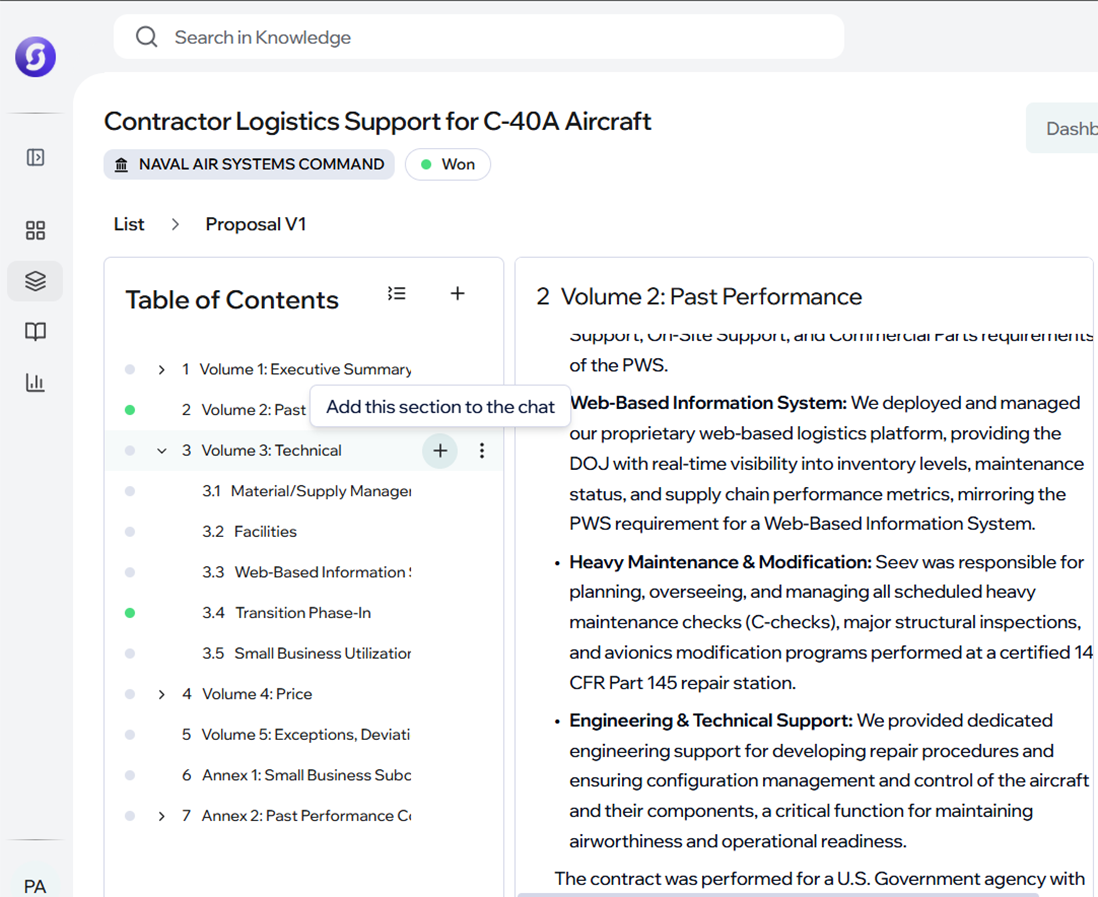This screenshot has width=1098, height=897.
Task: Expand Volume 4: Price chevron
Action: pyautogui.click(x=162, y=694)
